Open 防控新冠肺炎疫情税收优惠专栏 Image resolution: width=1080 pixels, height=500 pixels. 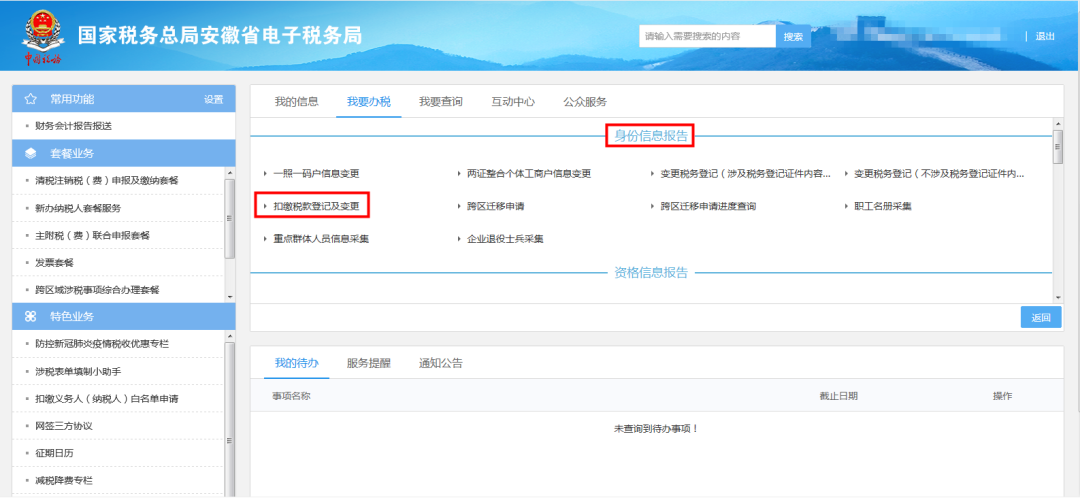[102, 344]
